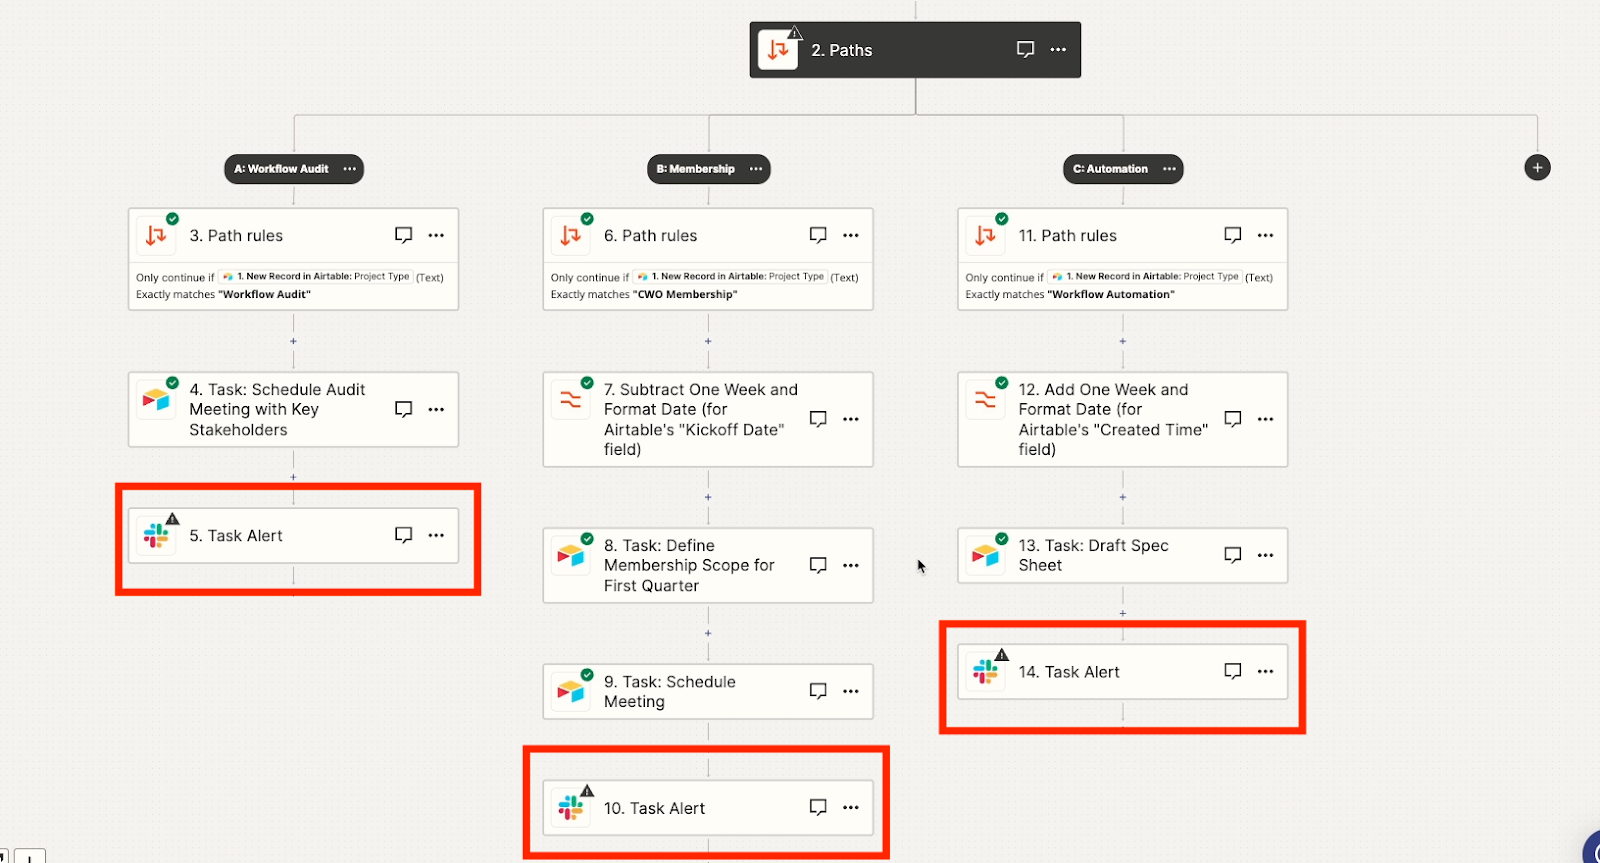Click Airtable icon on step 8 Define Membership Scope

tap(571, 556)
